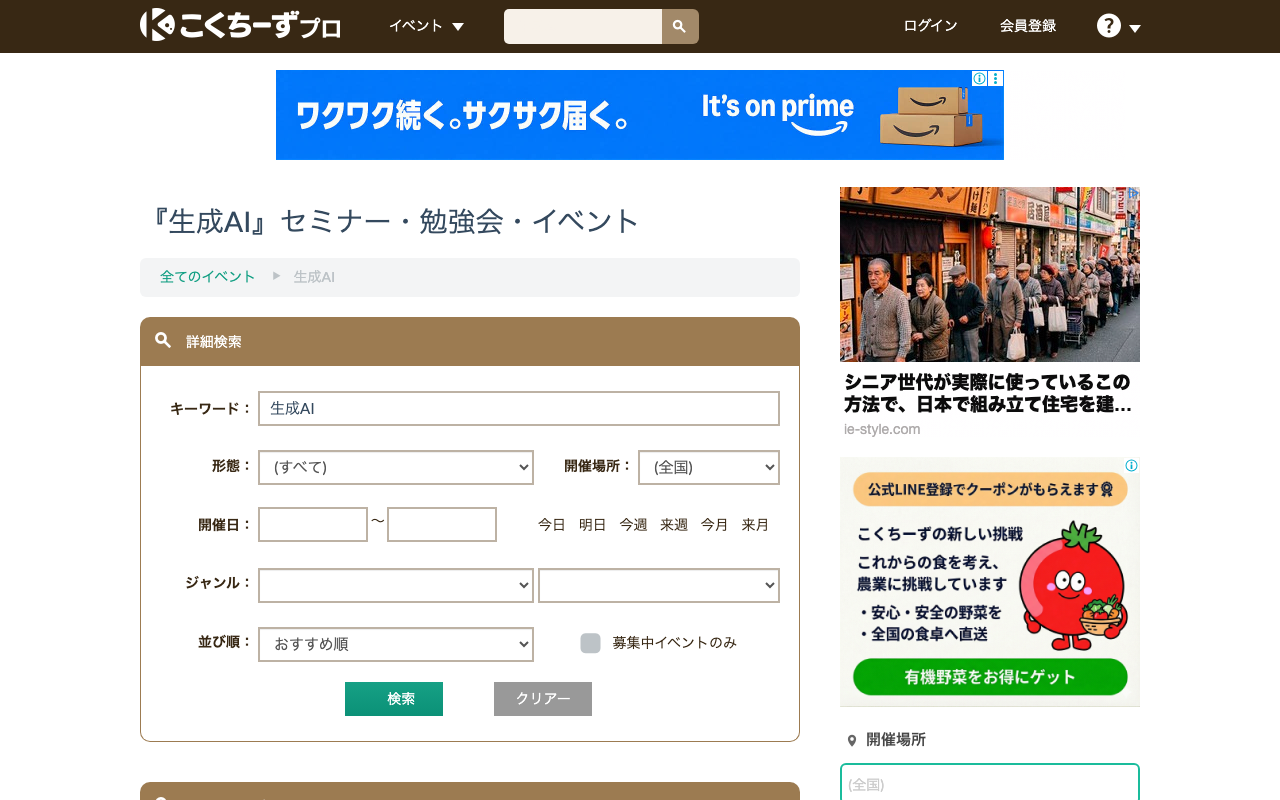Click the location pin icon beside 開催場所
The width and height of the screenshot is (1280, 800).
tap(852, 741)
